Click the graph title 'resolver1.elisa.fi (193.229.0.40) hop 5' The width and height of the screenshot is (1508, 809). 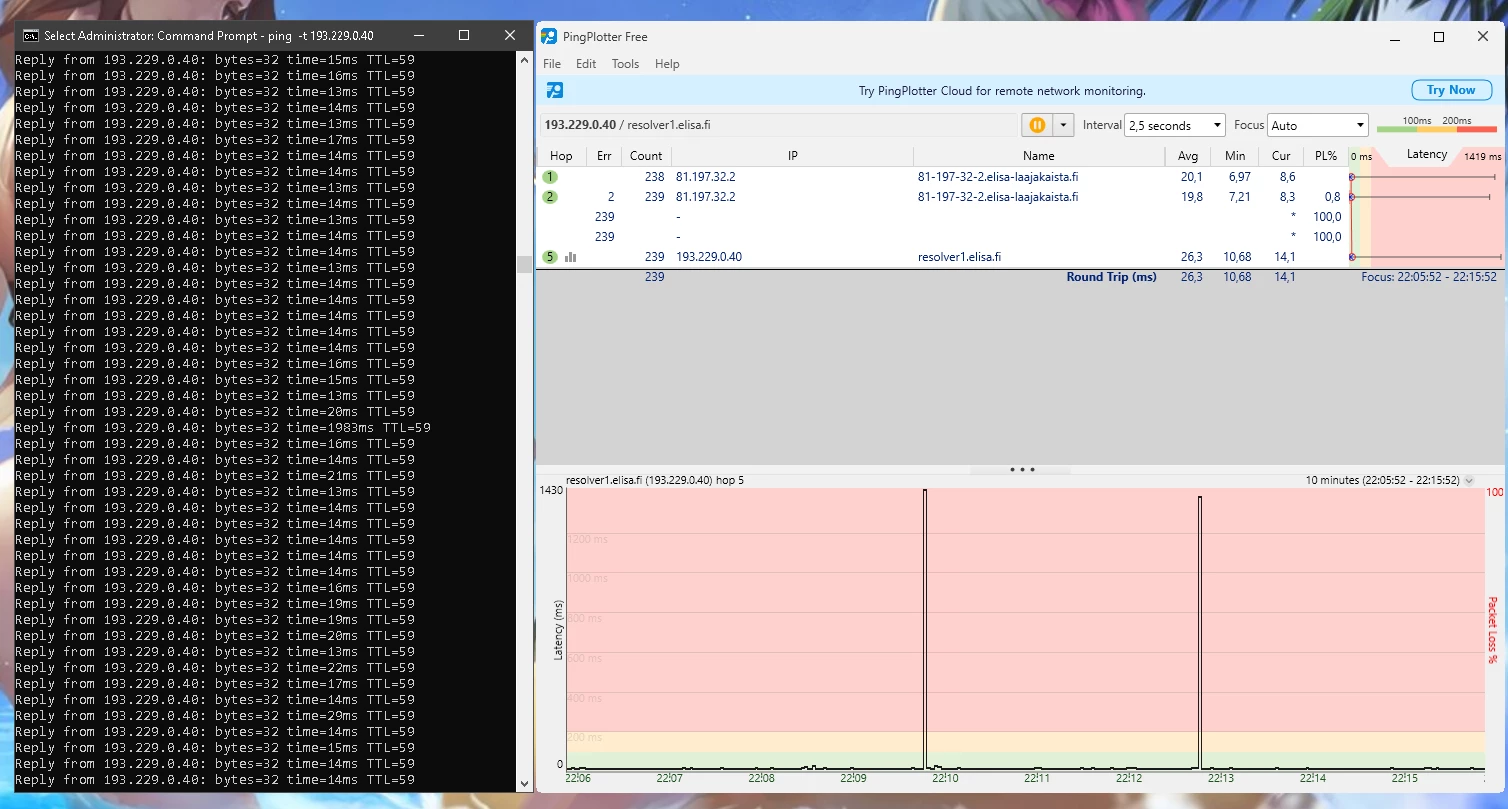point(655,480)
